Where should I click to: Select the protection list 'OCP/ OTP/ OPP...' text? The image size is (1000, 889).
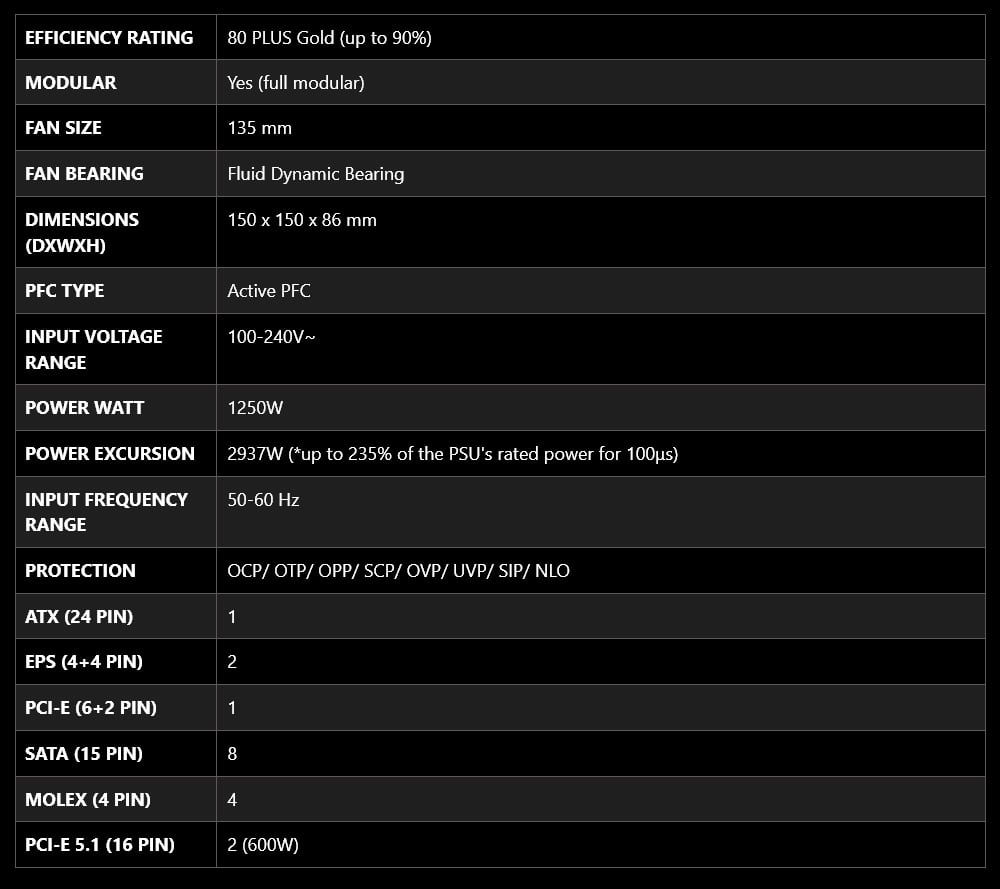click(x=398, y=571)
